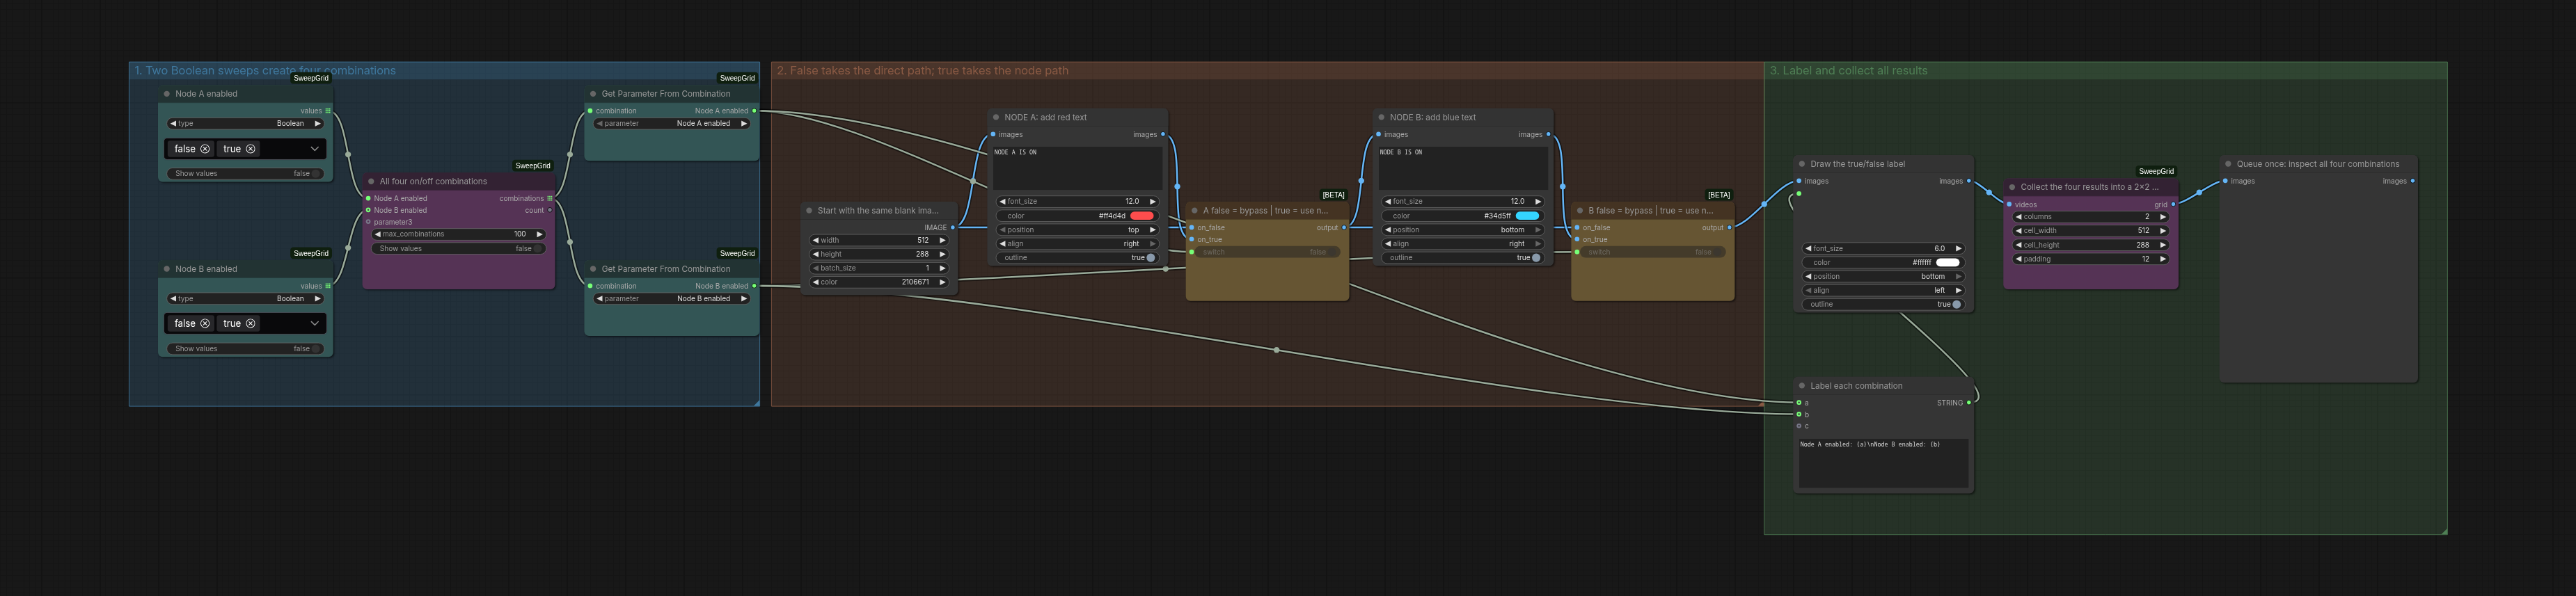Click the c input socket of Label each combination
Viewport: 2576px width, 596px height.
tap(1799, 426)
